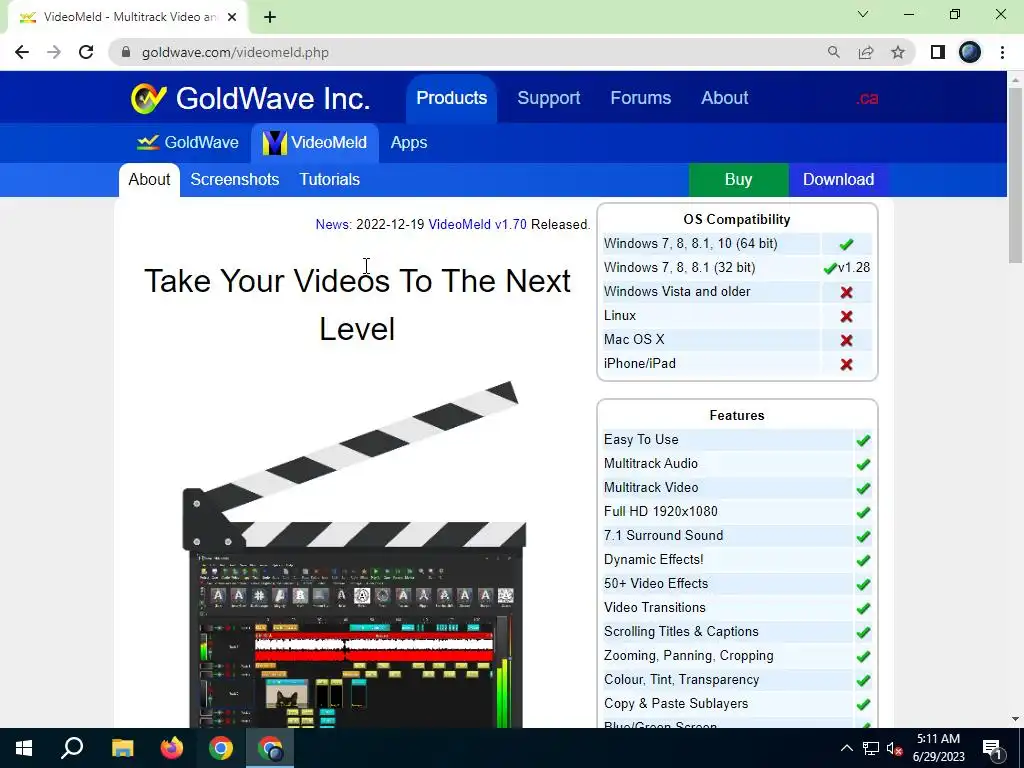Click the 'Copy & Paste Sublayers' text
The image size is (1024, 768).
(676, 703)
